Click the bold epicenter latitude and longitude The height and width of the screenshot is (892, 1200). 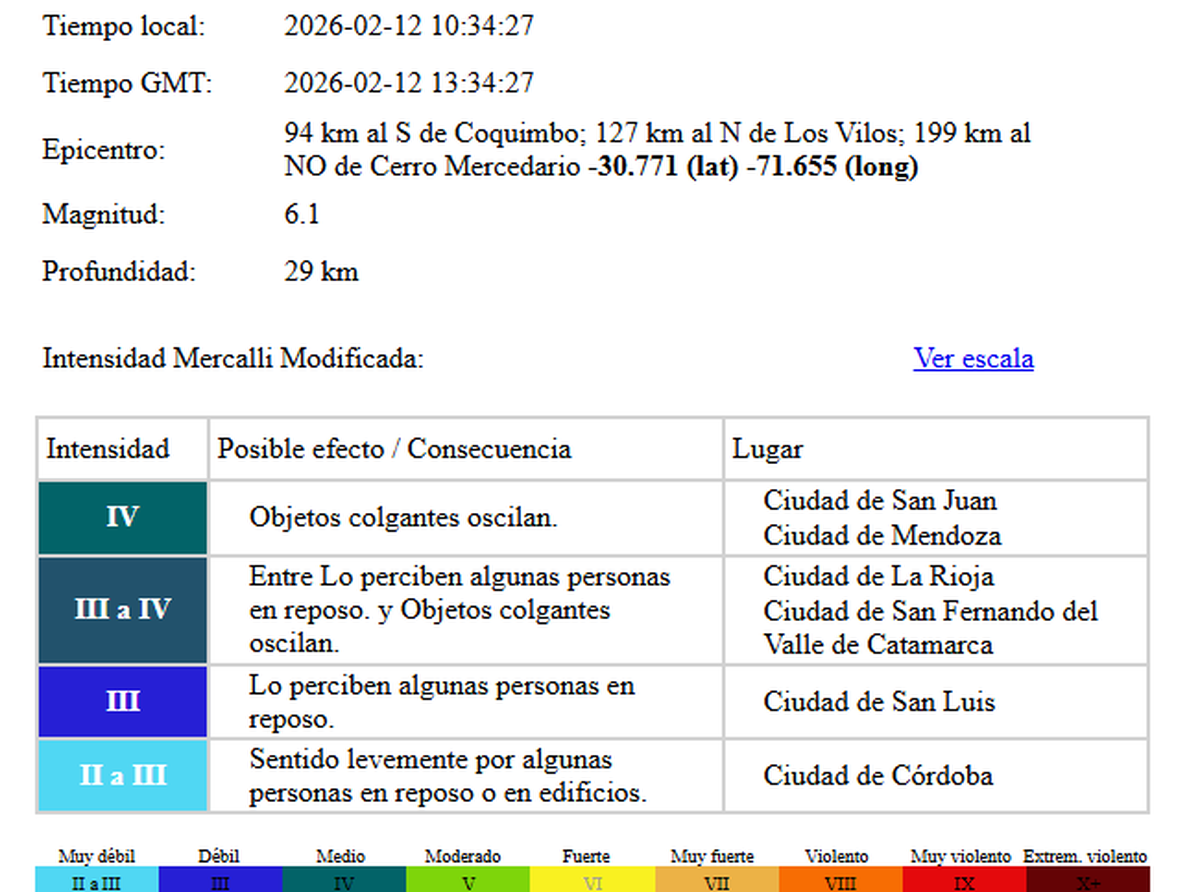[x=752, y=167]
